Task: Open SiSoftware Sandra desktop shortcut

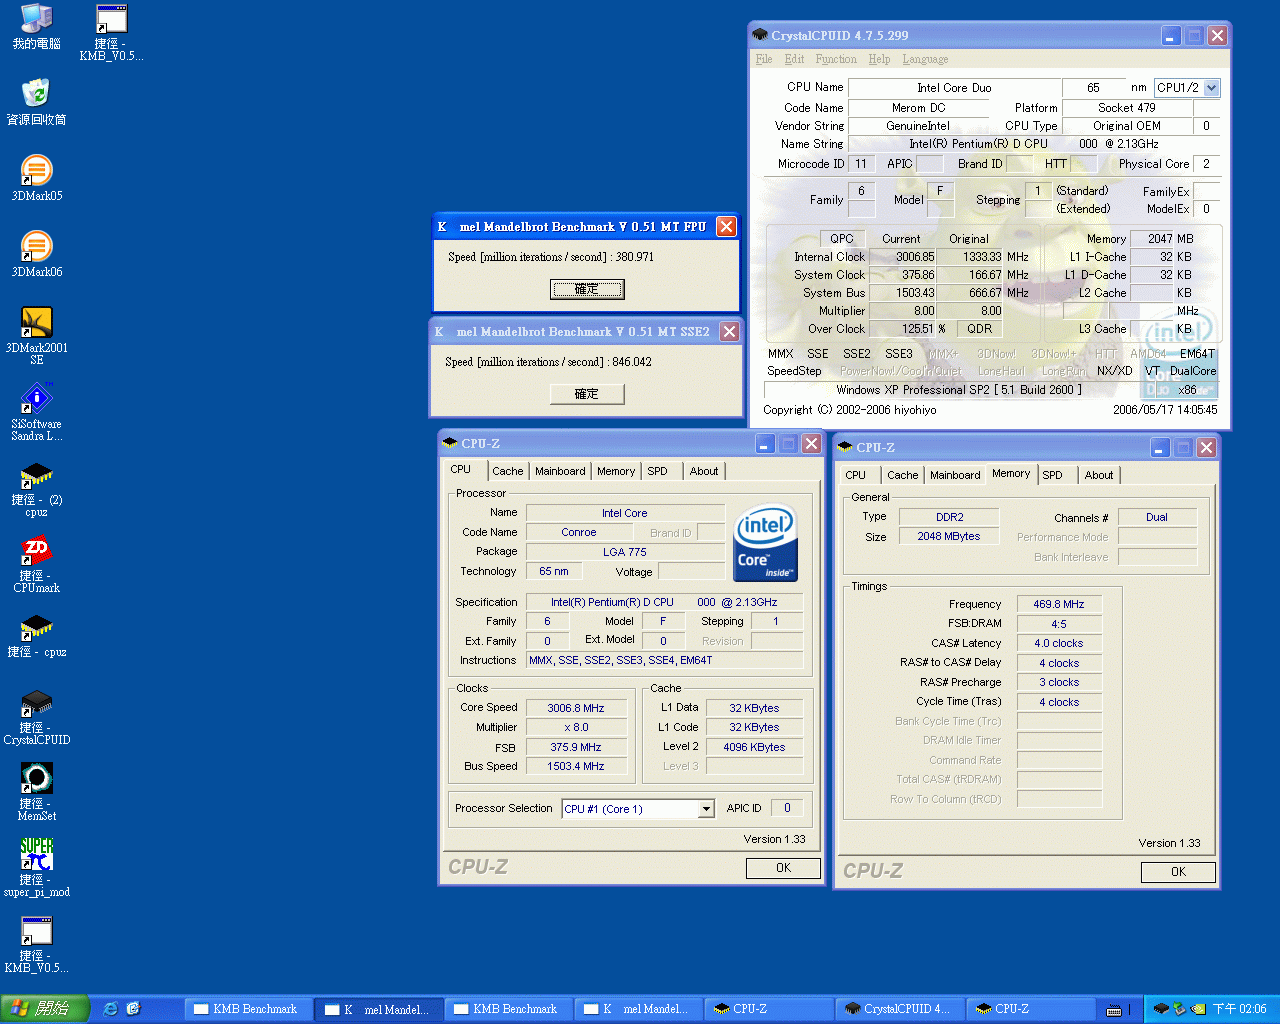Action: [36, 399]
